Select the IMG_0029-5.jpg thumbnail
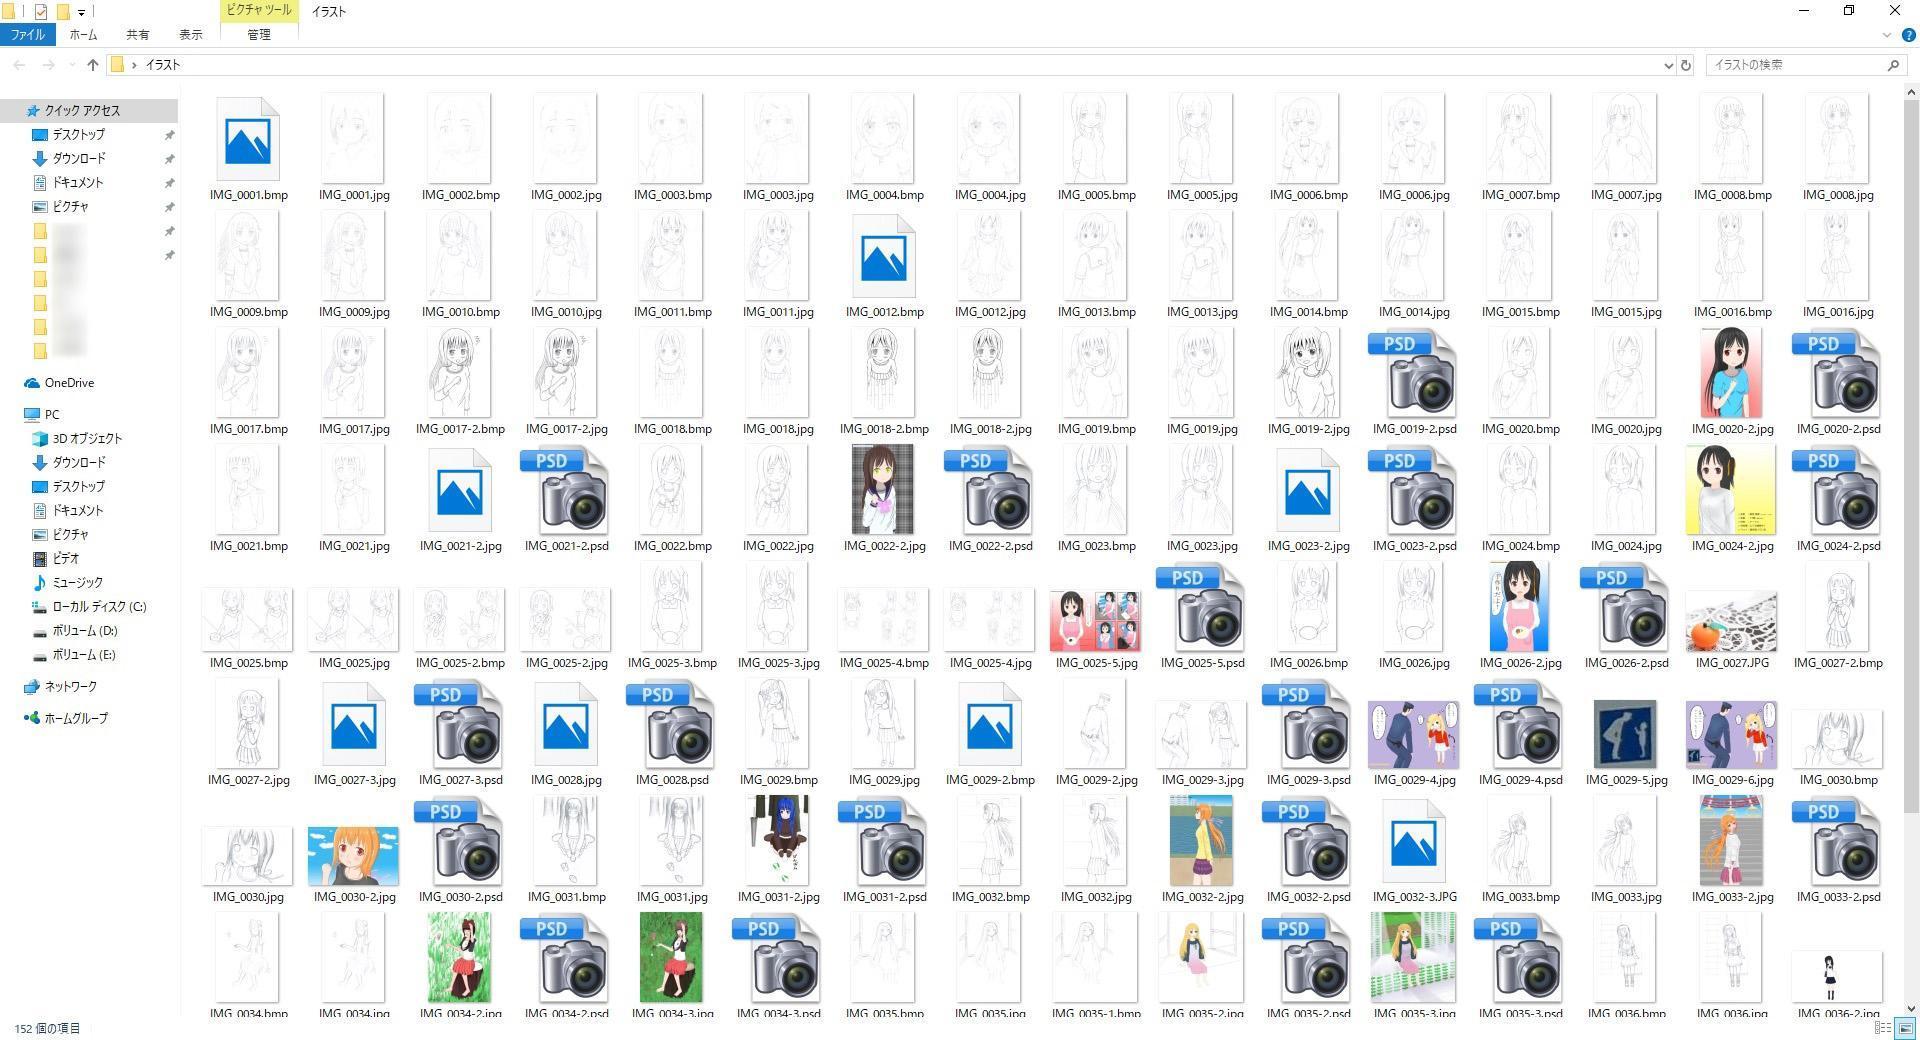 coord(1625,735)
